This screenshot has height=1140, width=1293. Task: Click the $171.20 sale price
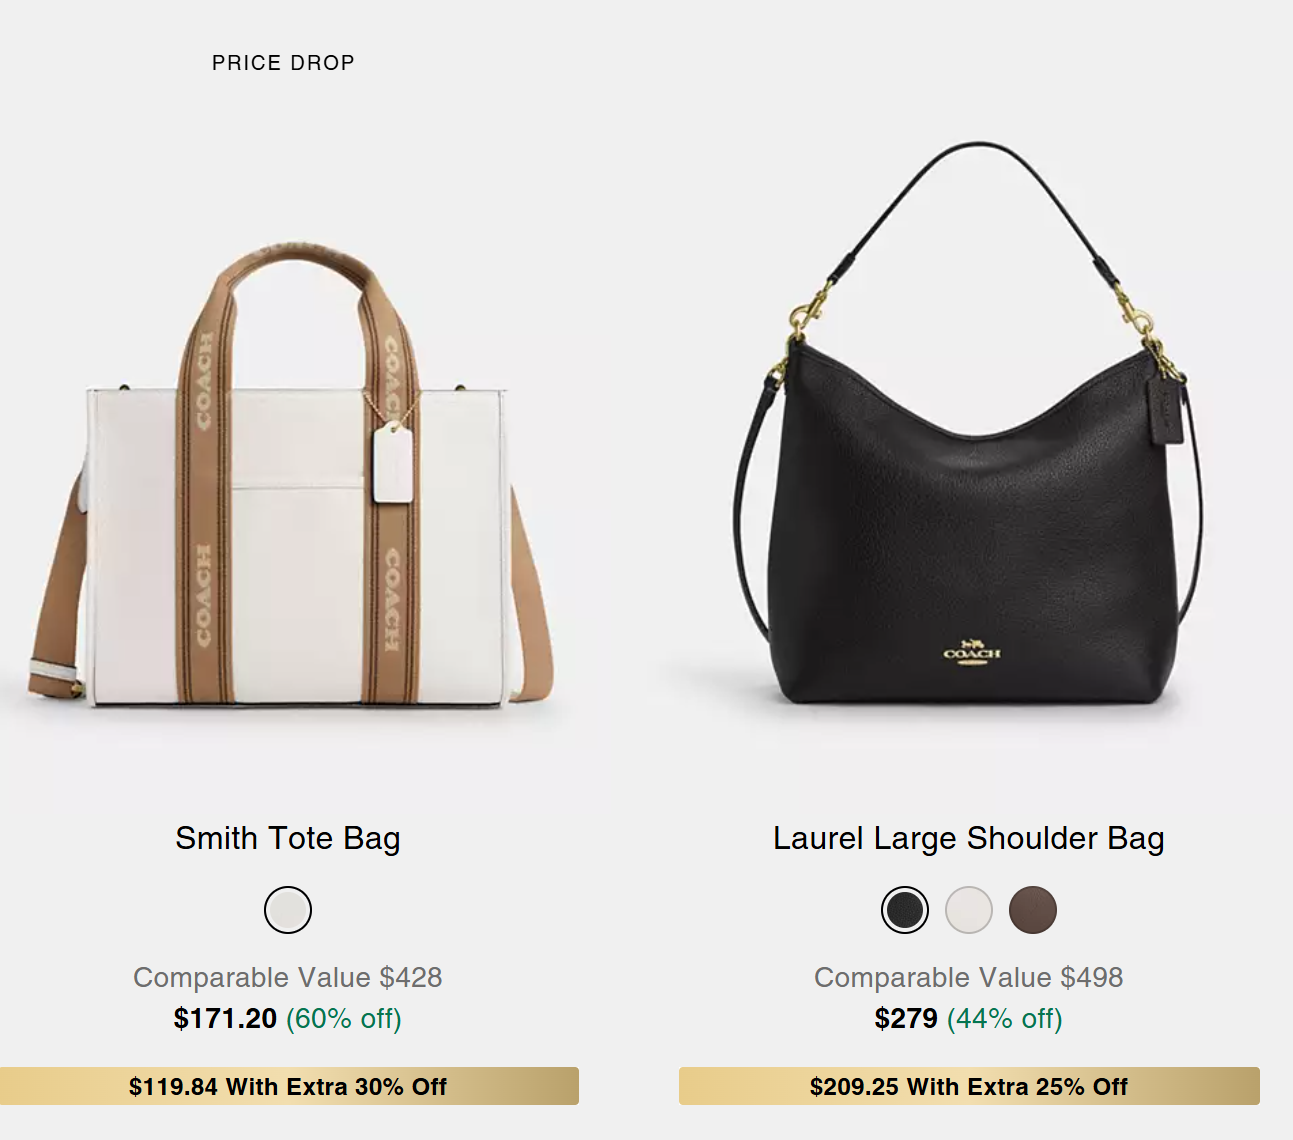225,1018
